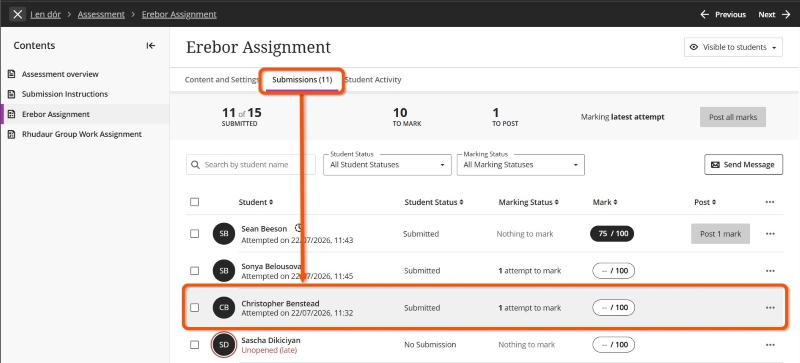Click Sascha Dikiciyan's -- / 100 mark pill
The height and width of the screenshot is (363, 800).
click(x=613, y=345)
